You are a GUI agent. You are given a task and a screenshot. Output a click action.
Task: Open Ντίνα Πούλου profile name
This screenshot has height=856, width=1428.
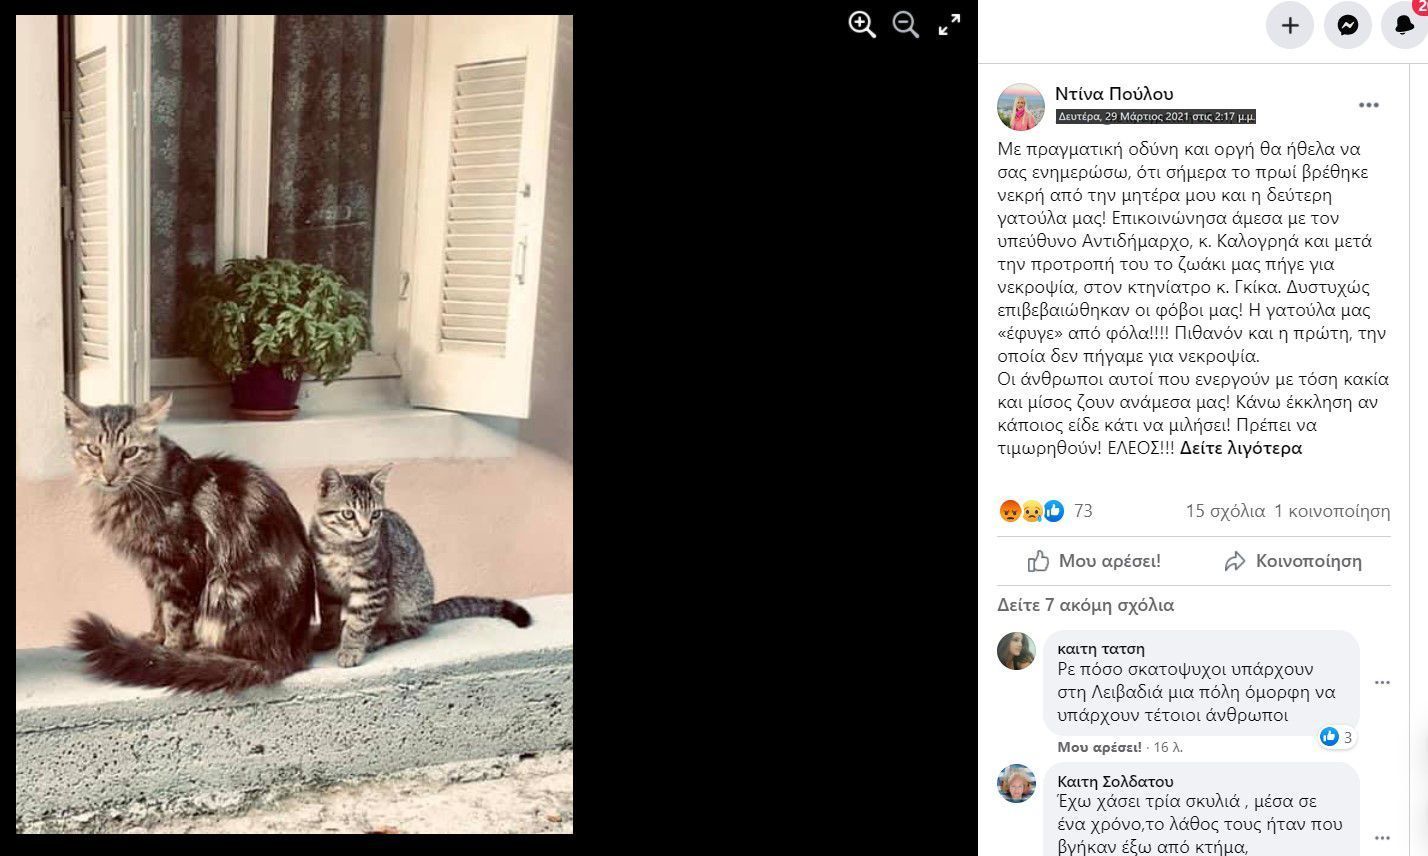coord(1114,94)
